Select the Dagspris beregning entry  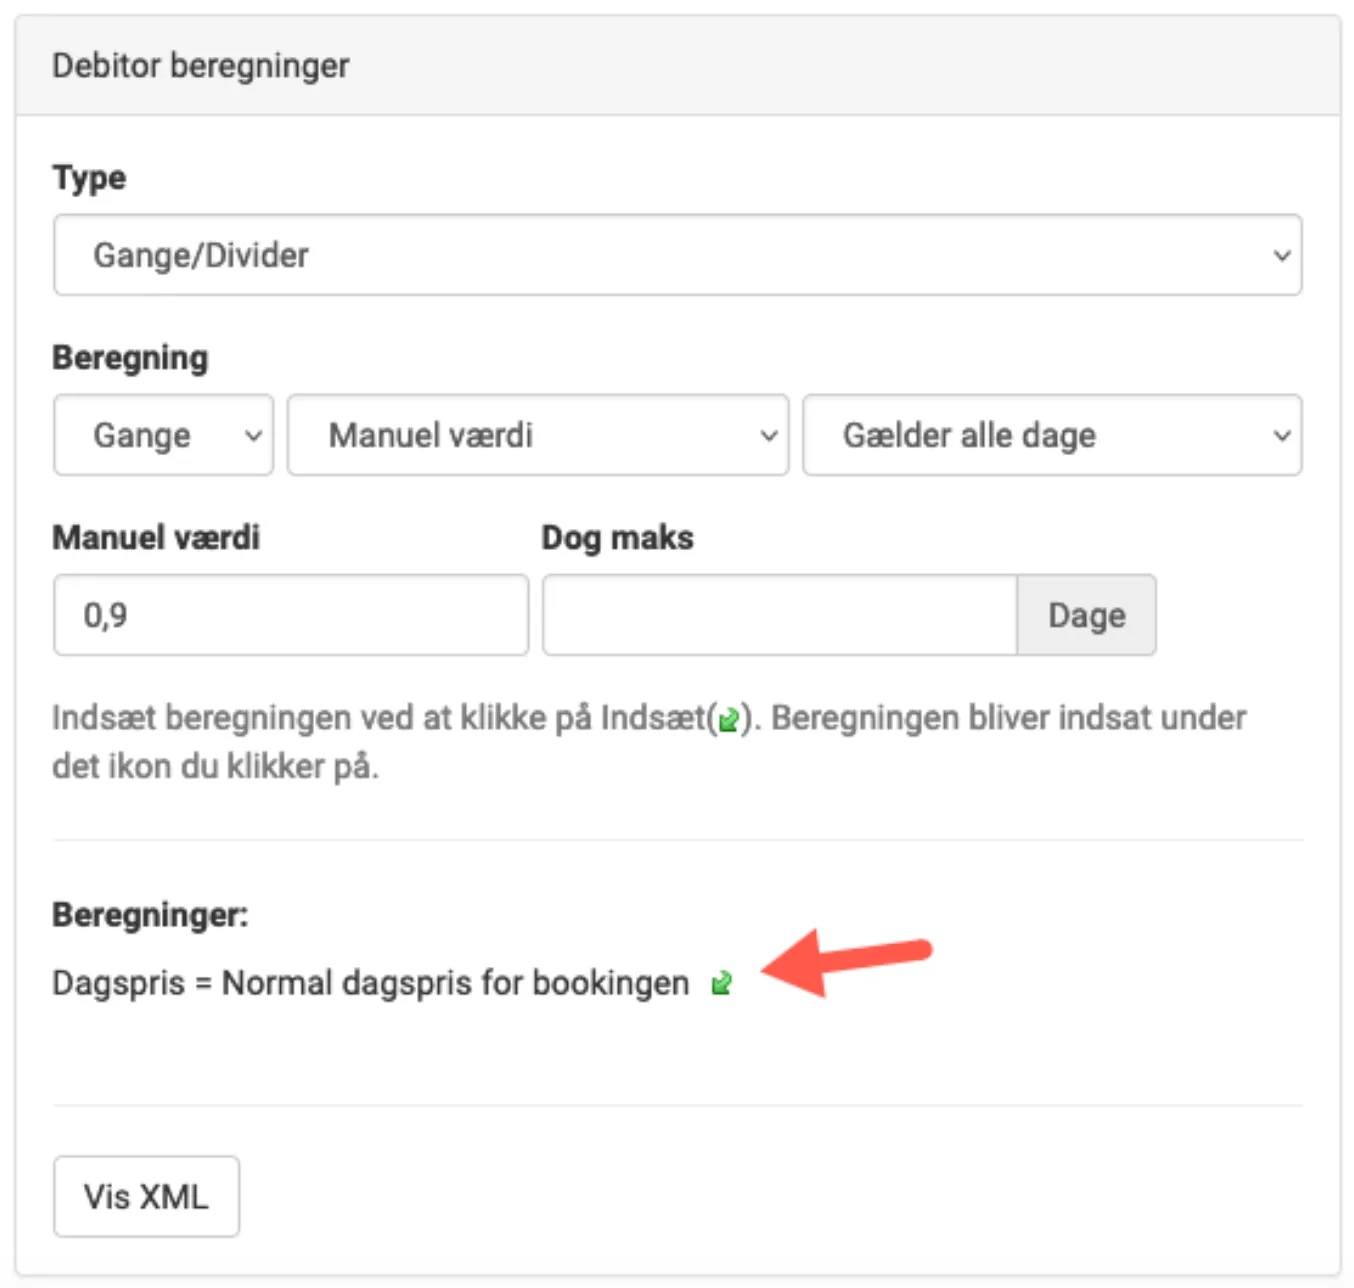(x=370, y=982)
